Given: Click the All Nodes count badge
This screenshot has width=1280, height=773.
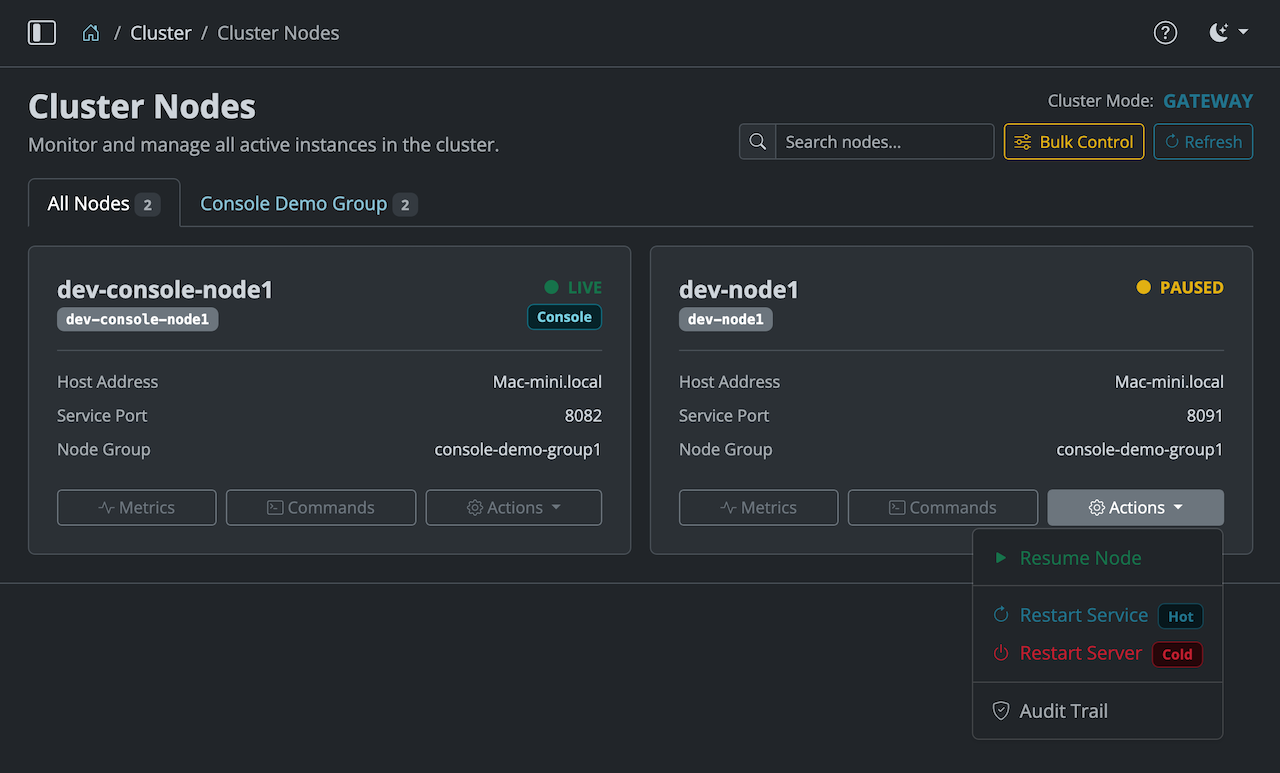Looking at the screenshot, I should click(147, 205).
